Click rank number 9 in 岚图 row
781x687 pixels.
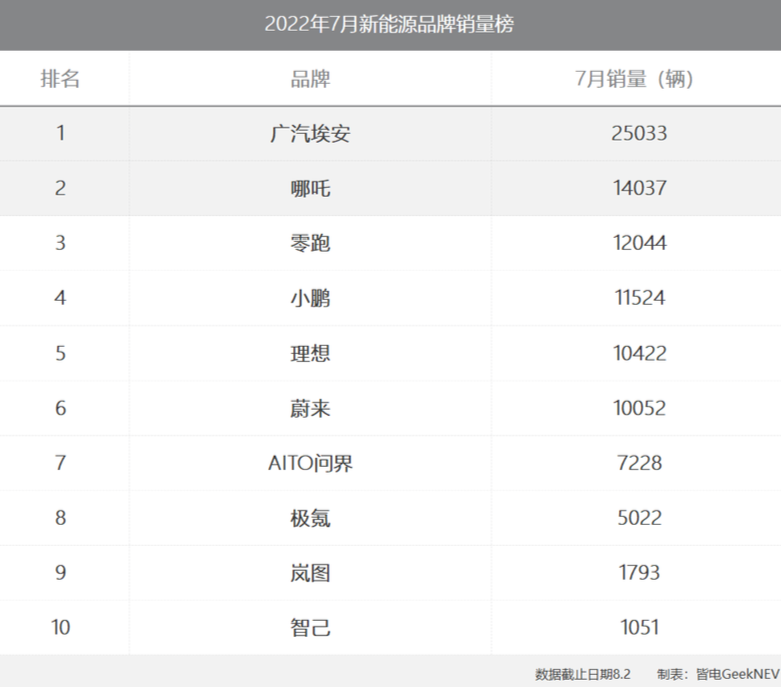pos(60,572)
